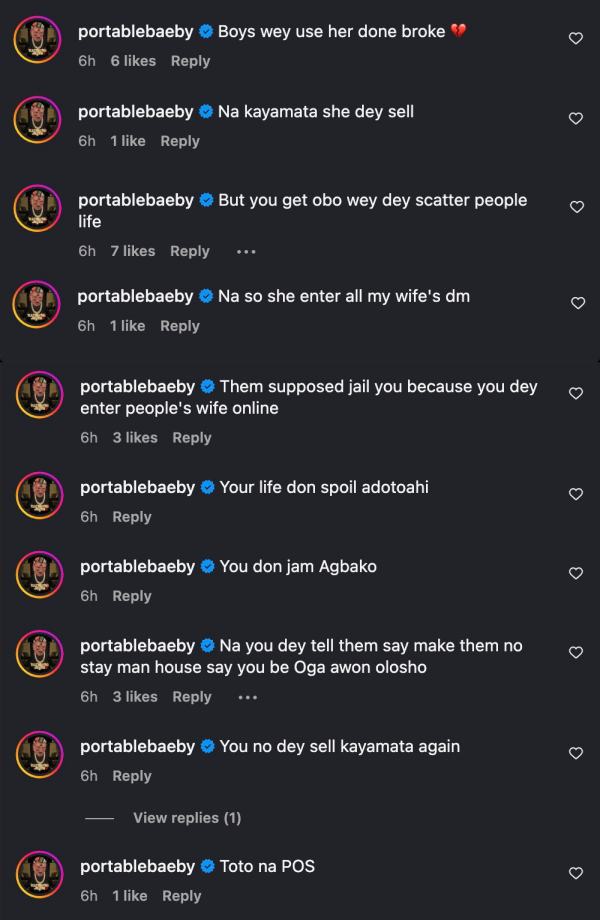Like the 'You don jam Agbako' comment
Viewport: 600px width, 920px height.
[x=575, y=573]
